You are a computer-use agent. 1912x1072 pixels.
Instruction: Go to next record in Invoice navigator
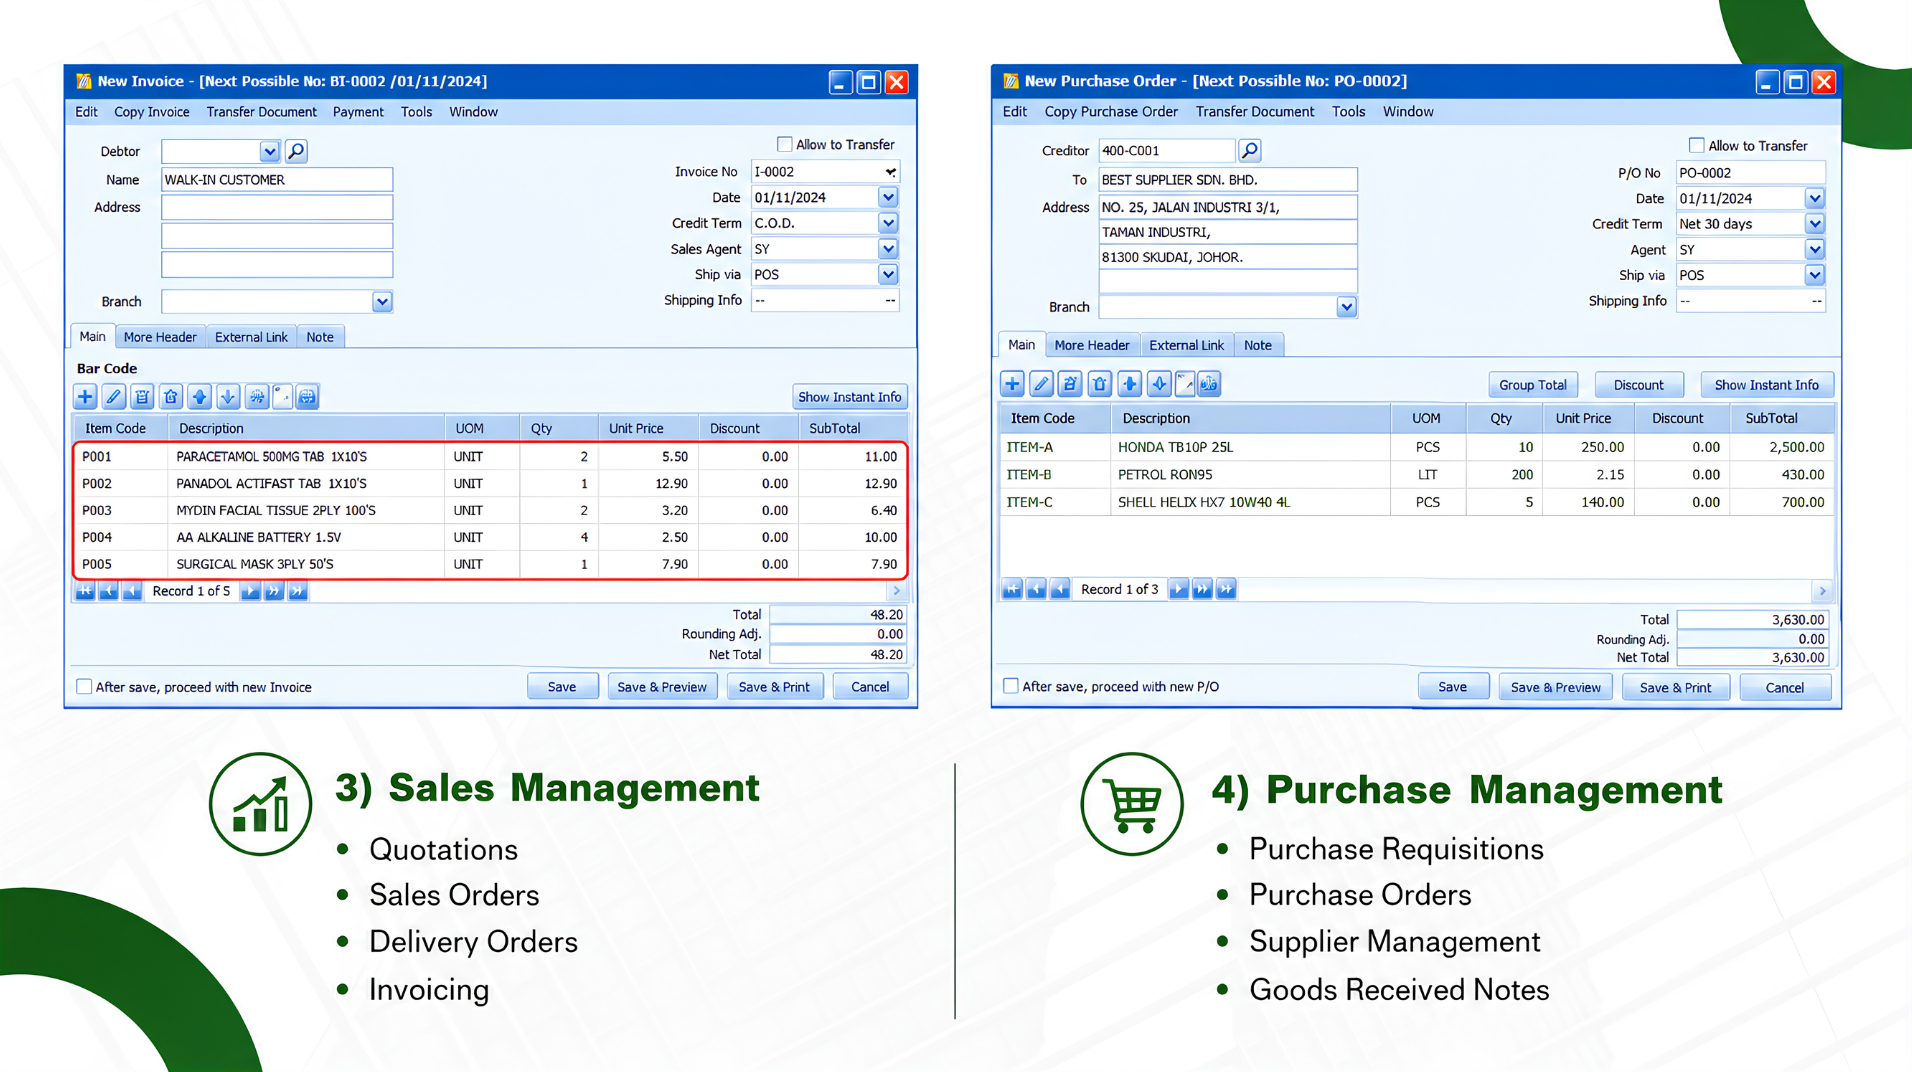click(250, 591)
